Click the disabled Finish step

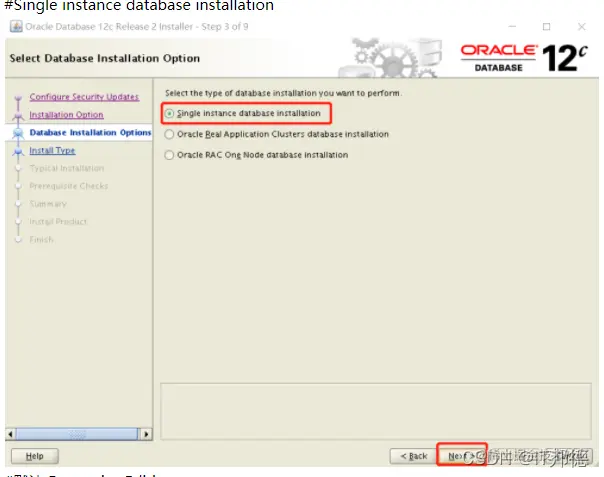tap(41, 240)
